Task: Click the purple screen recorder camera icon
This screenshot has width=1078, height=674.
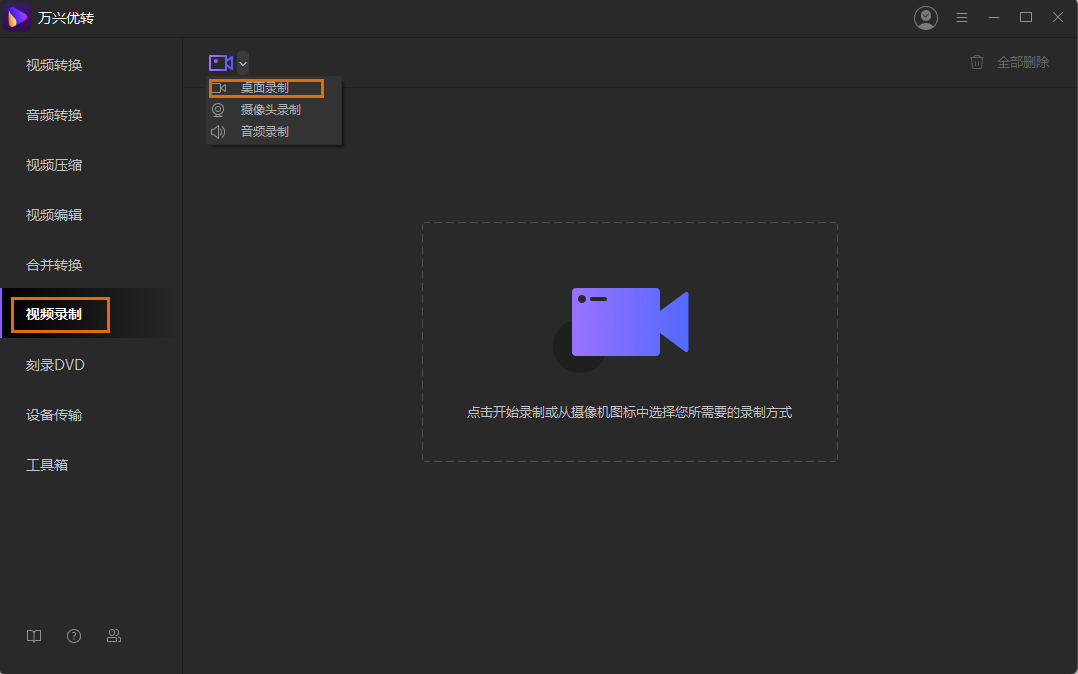Action: [220, 63]
